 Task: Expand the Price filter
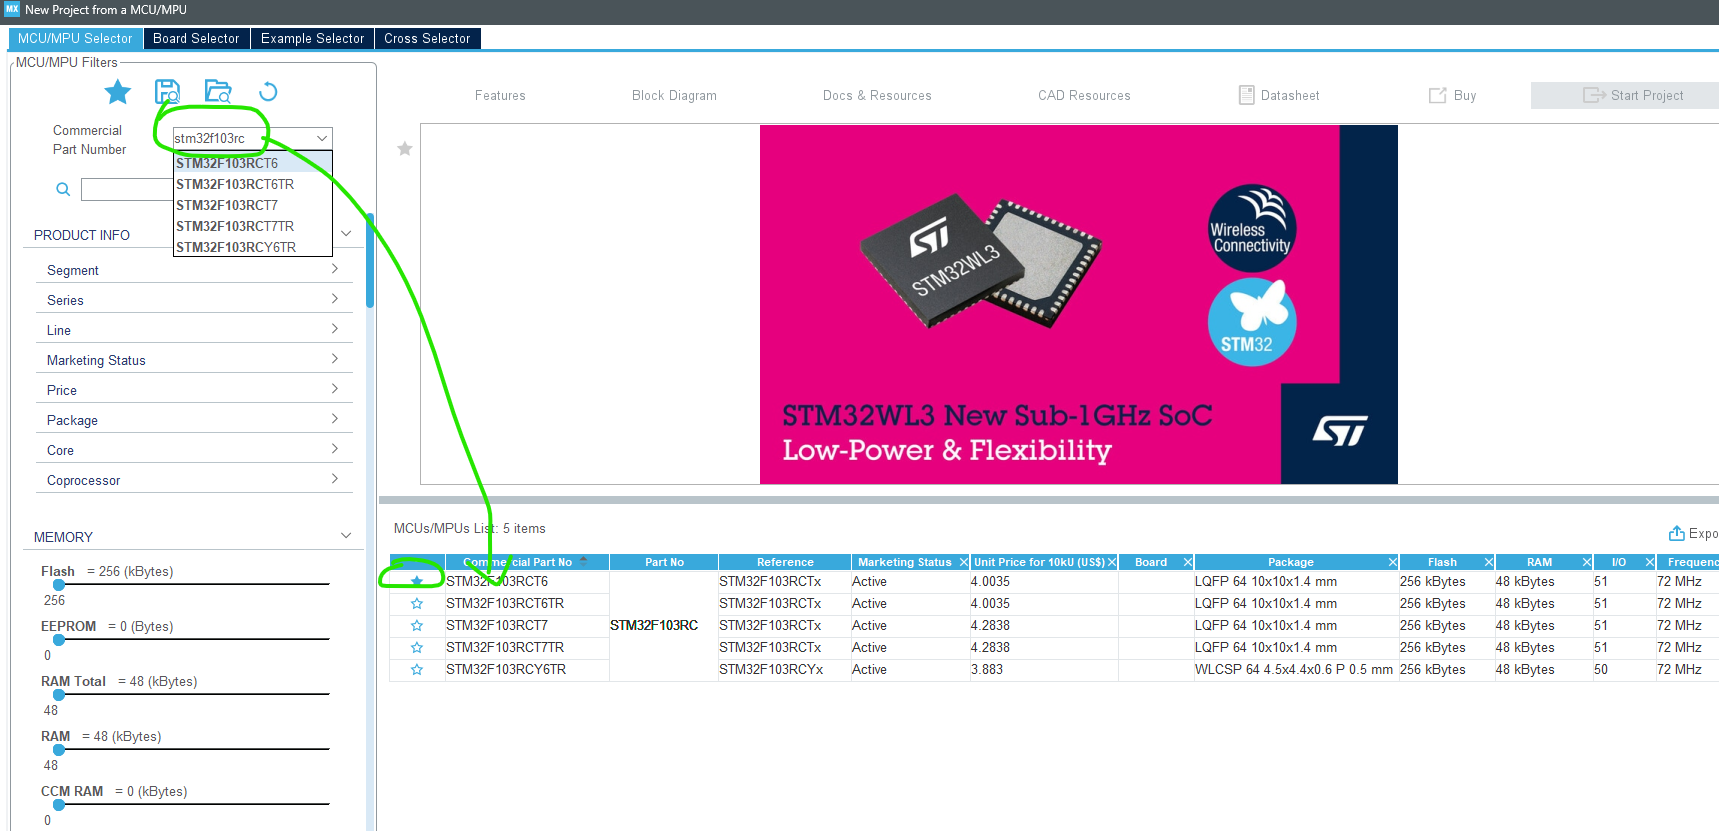coord(193,390)
